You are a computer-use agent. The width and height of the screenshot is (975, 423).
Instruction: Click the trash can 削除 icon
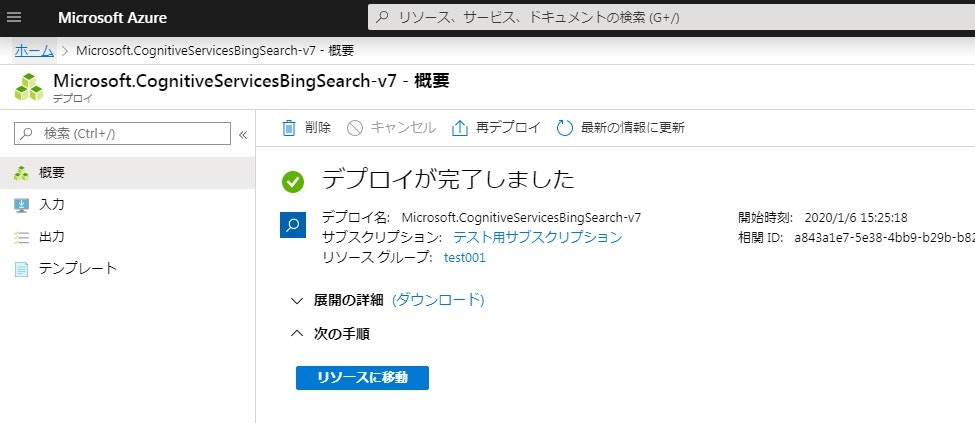click(289, 128)
